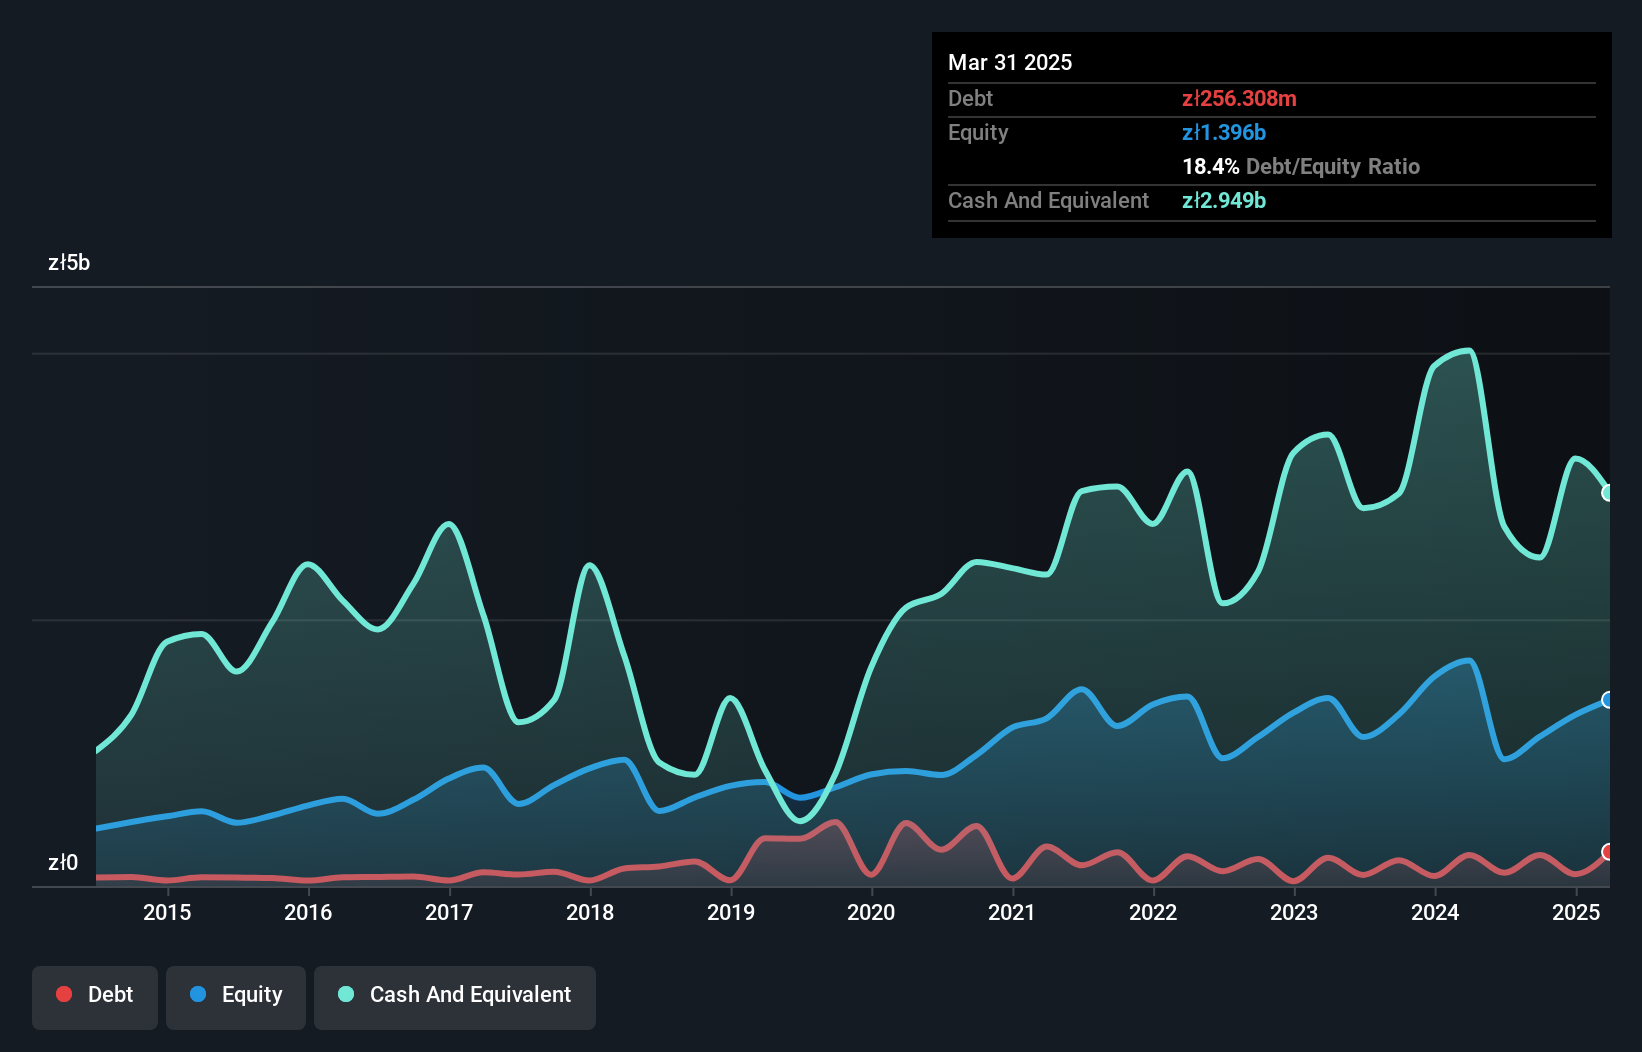Select the 2020 year label
The height and width of the screenshot is (1052, 1642).
tap(871, 912)
